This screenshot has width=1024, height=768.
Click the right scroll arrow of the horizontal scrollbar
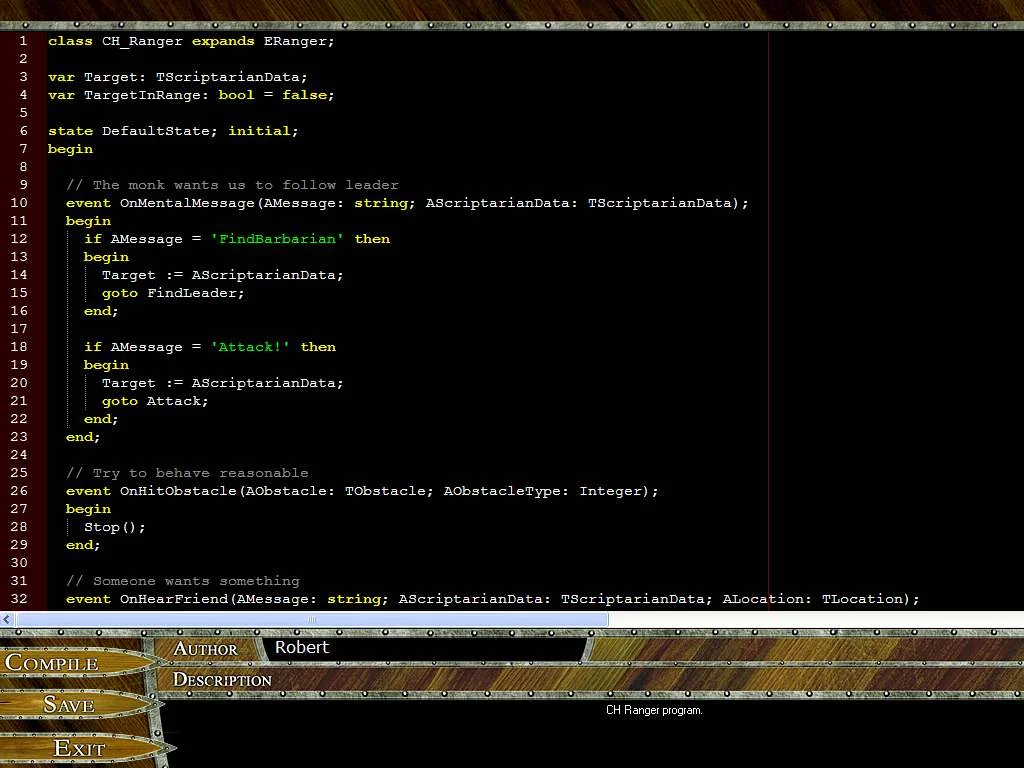(1017, 619)
